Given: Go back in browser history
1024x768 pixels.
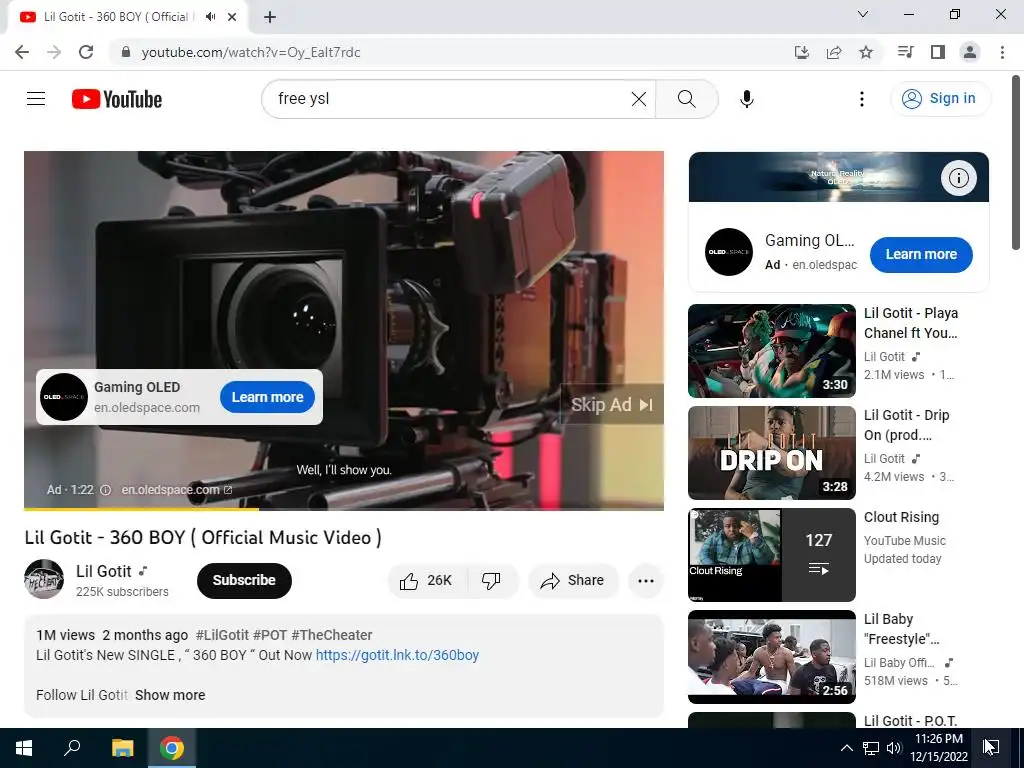Looking at the screenshot, I should click(22, 52).
